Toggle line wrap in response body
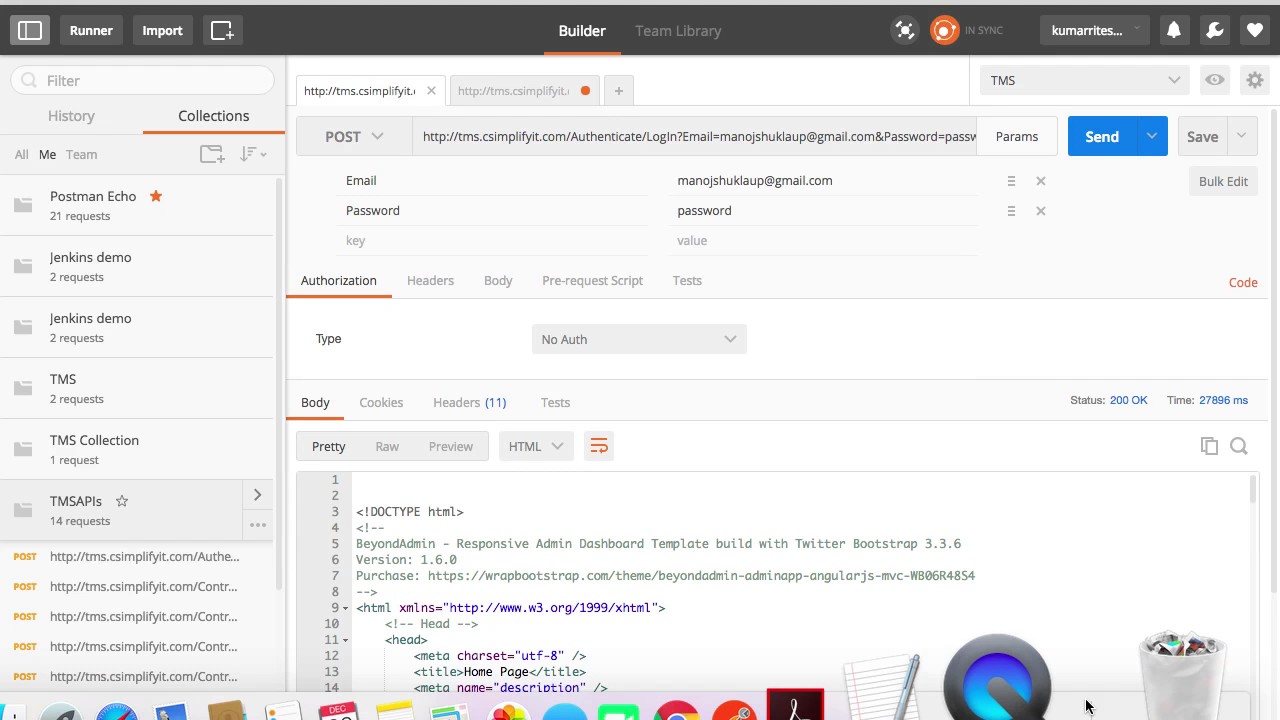This screenshot has width=1280, height=720. 599,446
